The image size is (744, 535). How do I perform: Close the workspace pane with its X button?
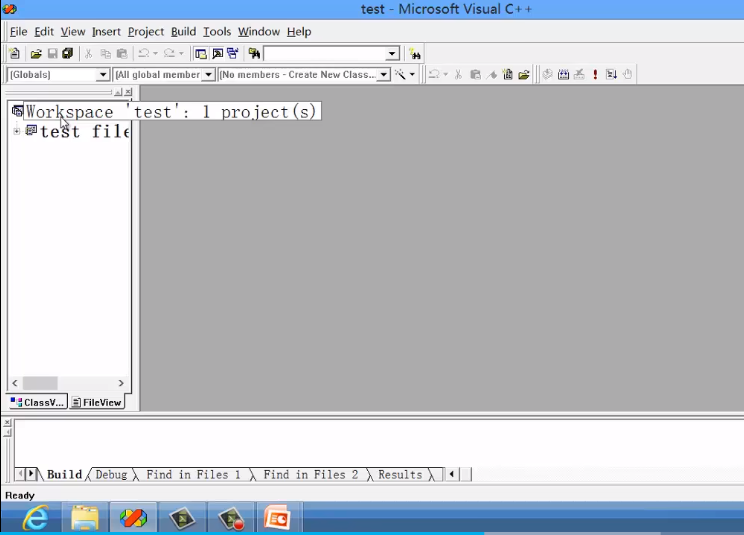pyautogui.click(x=128, y=92)
